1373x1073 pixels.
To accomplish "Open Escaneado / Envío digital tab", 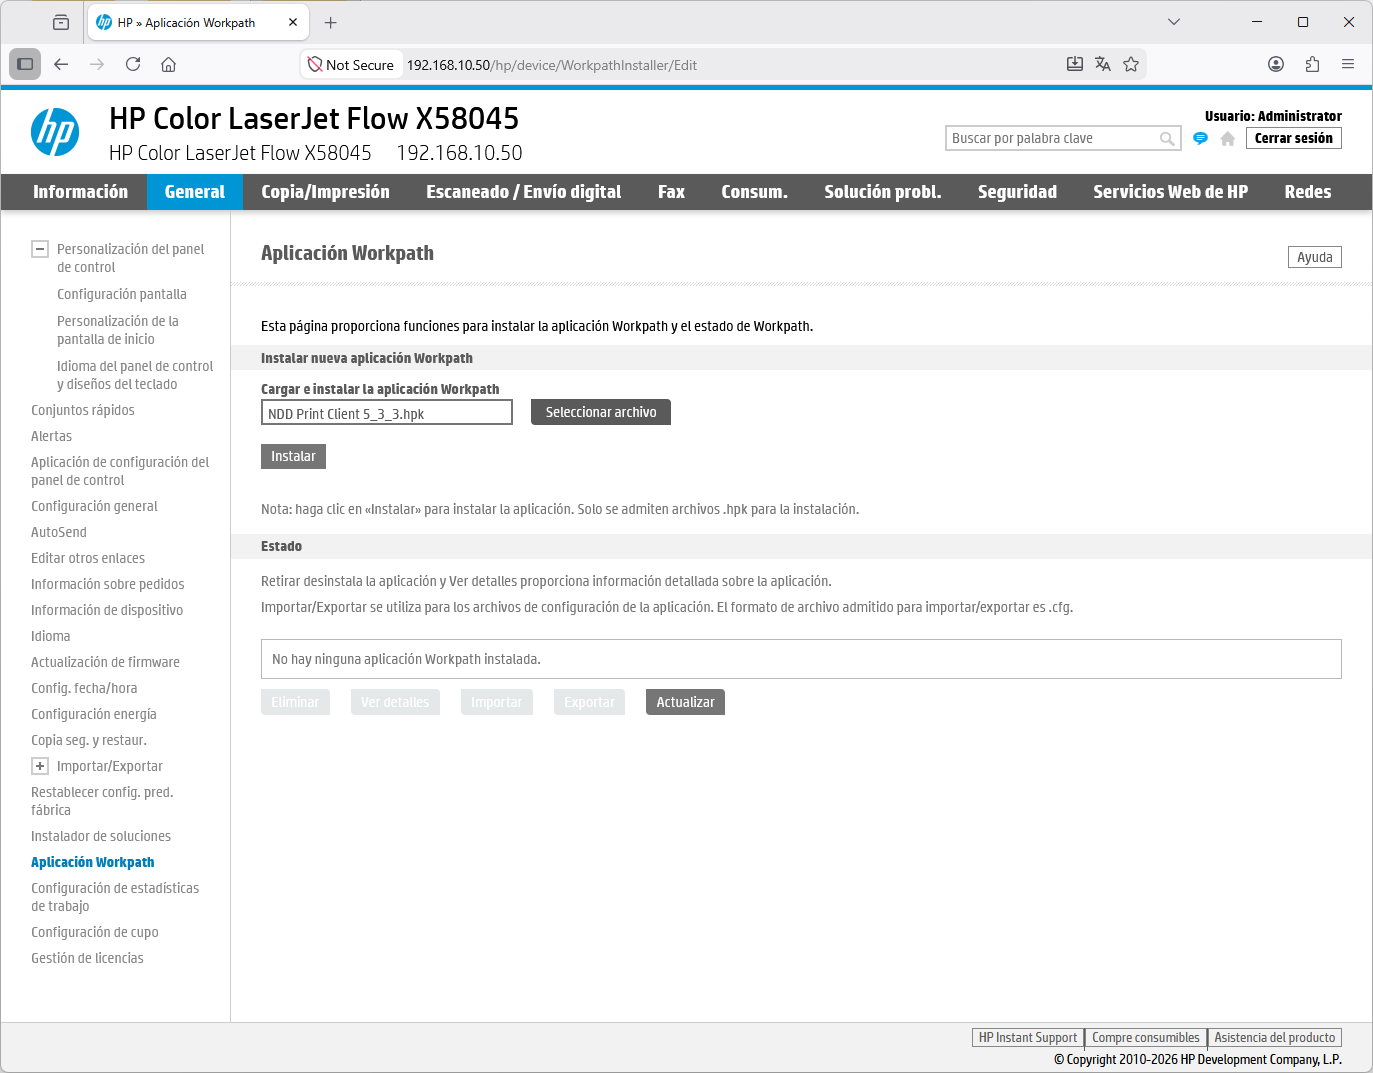I will pos(524,192).
